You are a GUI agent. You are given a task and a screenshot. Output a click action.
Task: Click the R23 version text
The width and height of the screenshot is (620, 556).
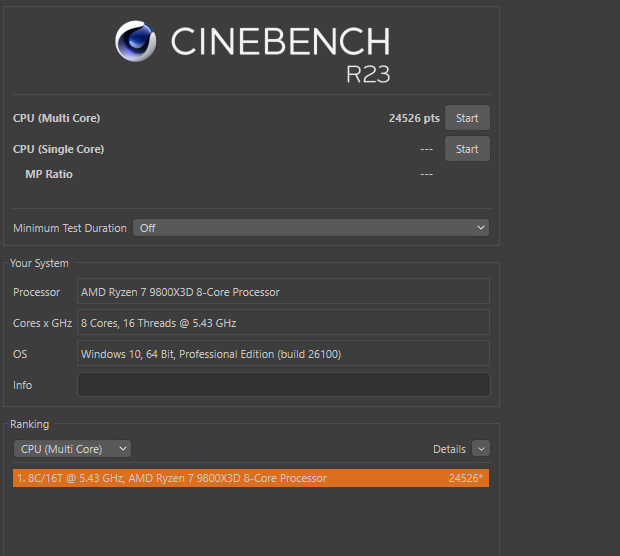tap(368, 74)
